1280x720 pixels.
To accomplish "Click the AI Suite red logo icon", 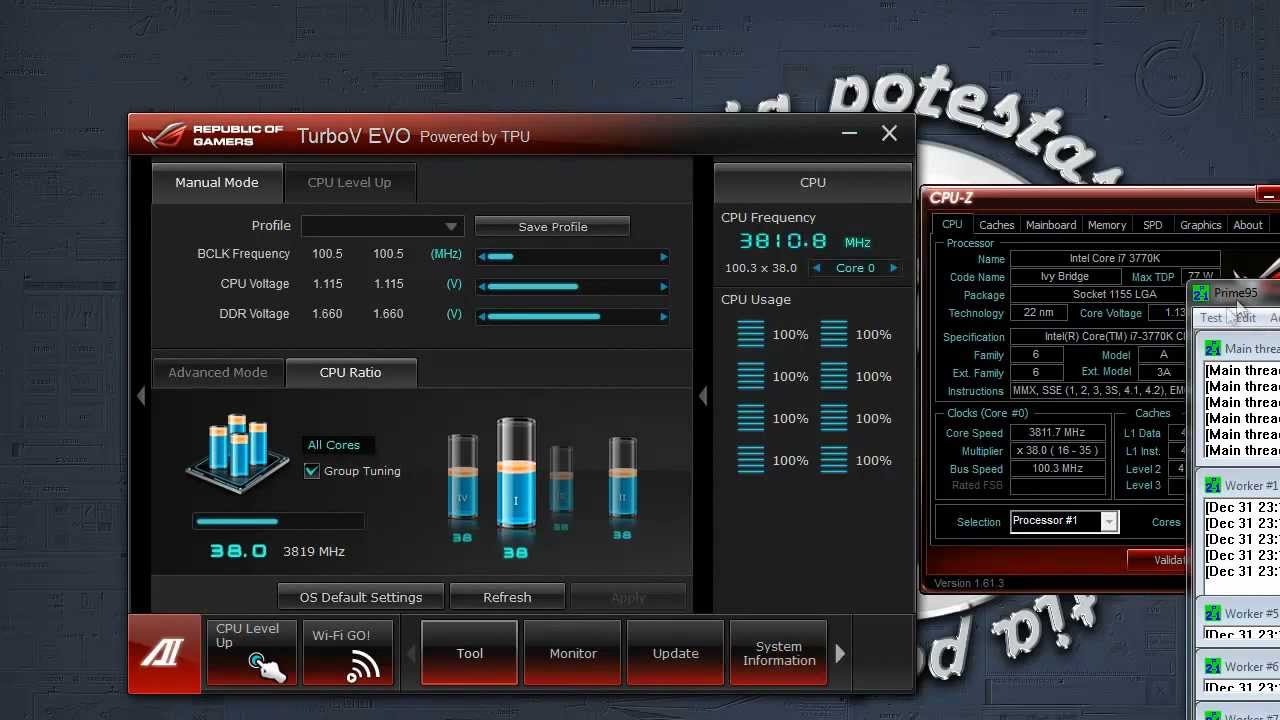I will 163,653.
